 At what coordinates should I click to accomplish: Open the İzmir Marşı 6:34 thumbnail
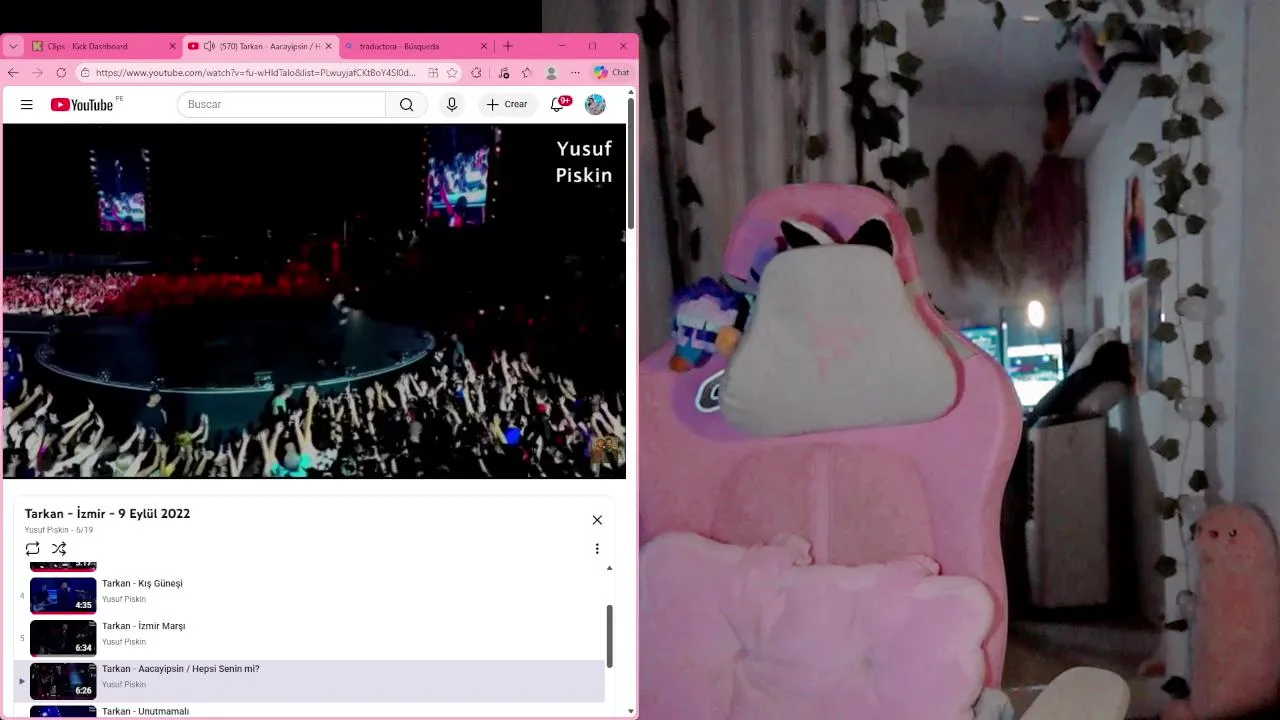click(x=63, y=638)
